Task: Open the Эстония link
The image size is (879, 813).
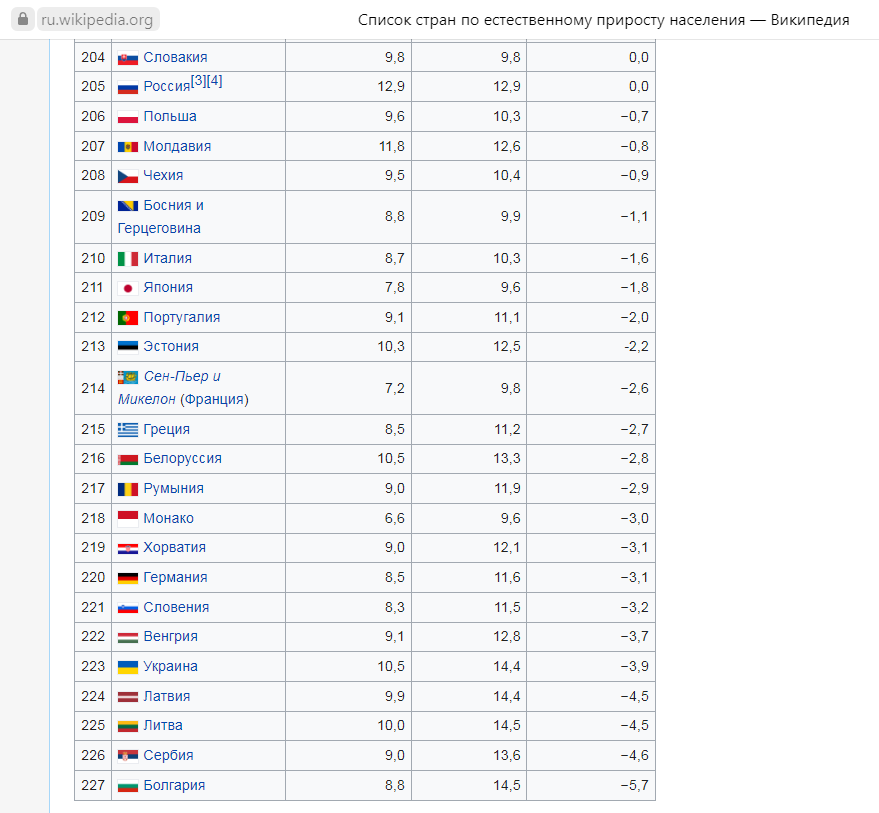Action: pos(171,346)
